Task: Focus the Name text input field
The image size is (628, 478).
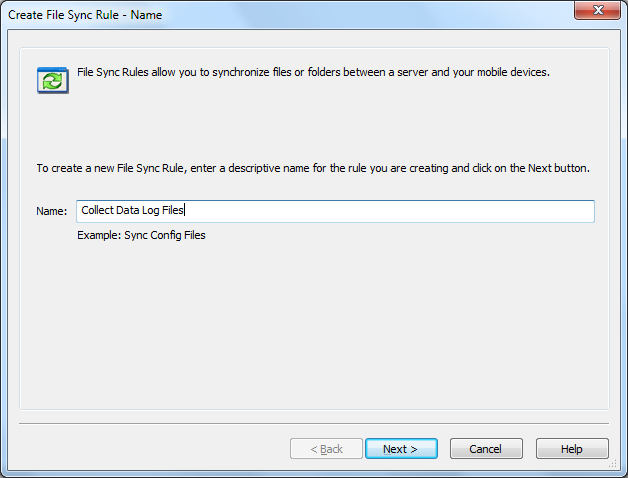Action: 335,211
